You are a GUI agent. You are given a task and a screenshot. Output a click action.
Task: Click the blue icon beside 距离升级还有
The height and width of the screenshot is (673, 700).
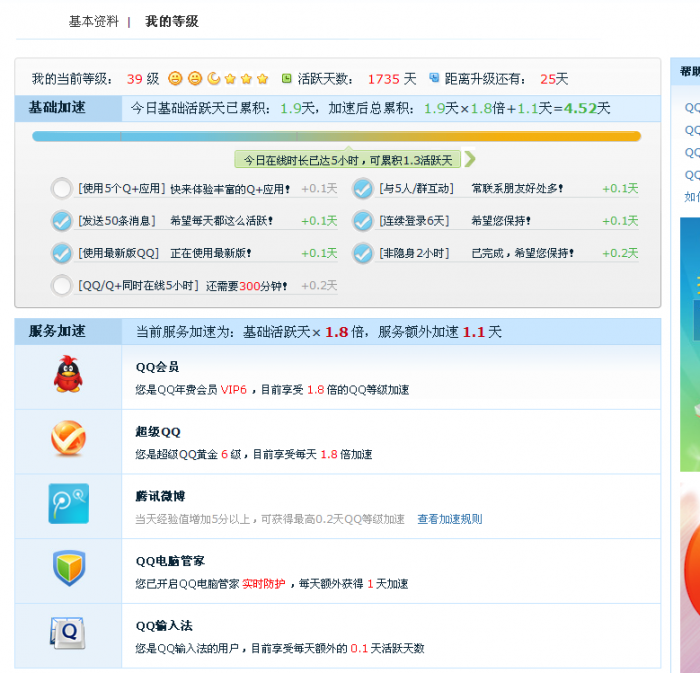point(434,78)
